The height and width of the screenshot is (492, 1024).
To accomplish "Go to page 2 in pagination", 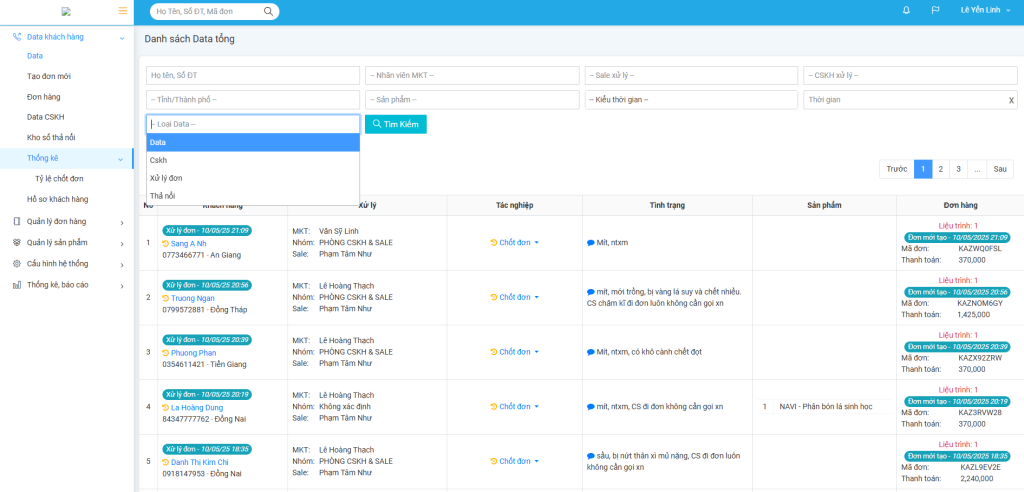I will click(x=941, y=169).
